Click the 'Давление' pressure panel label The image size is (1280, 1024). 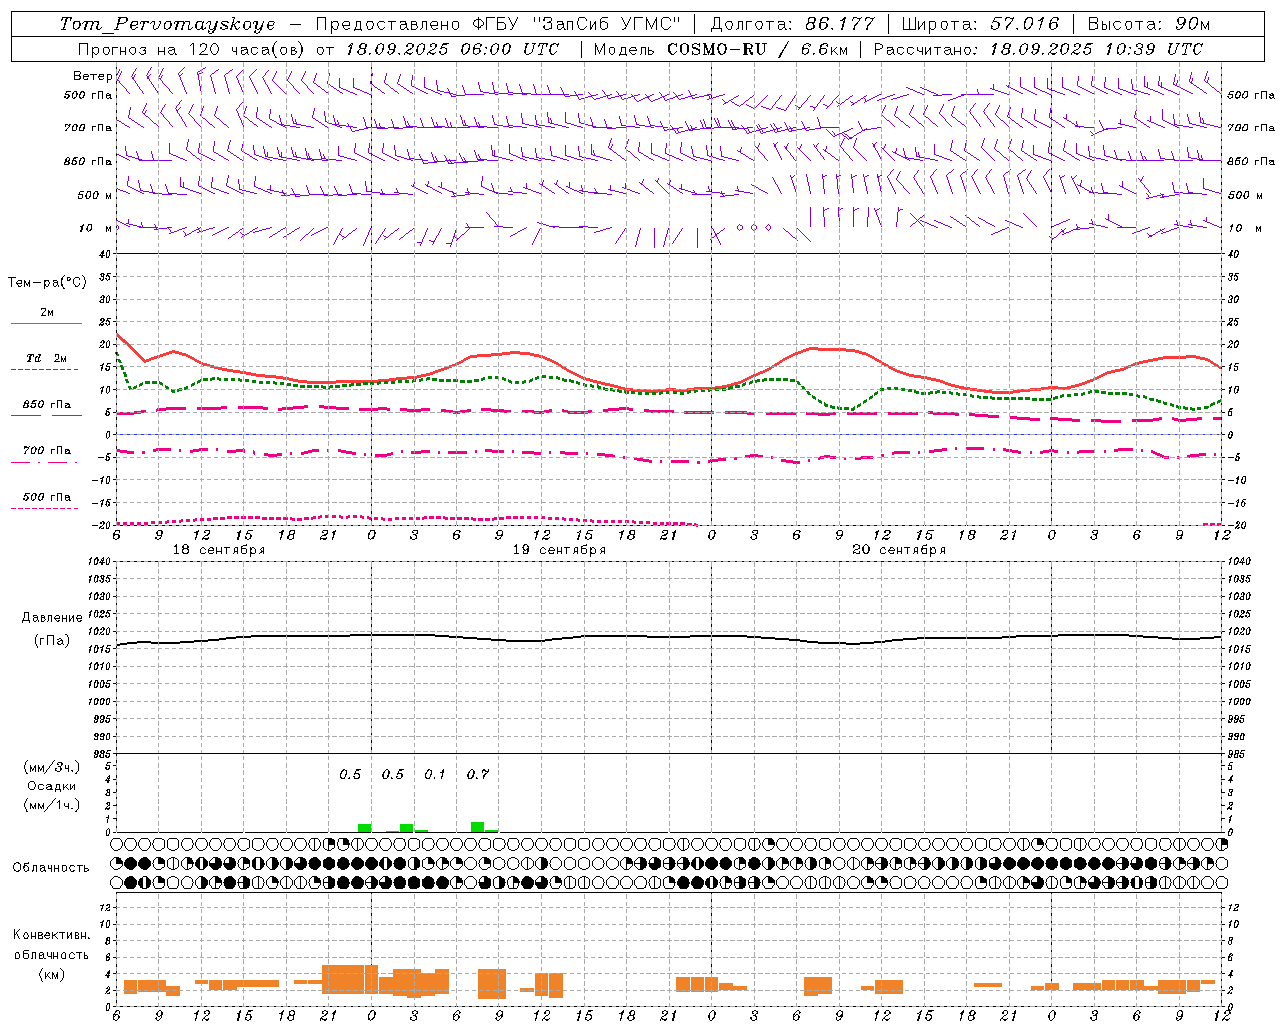(52, 618)
